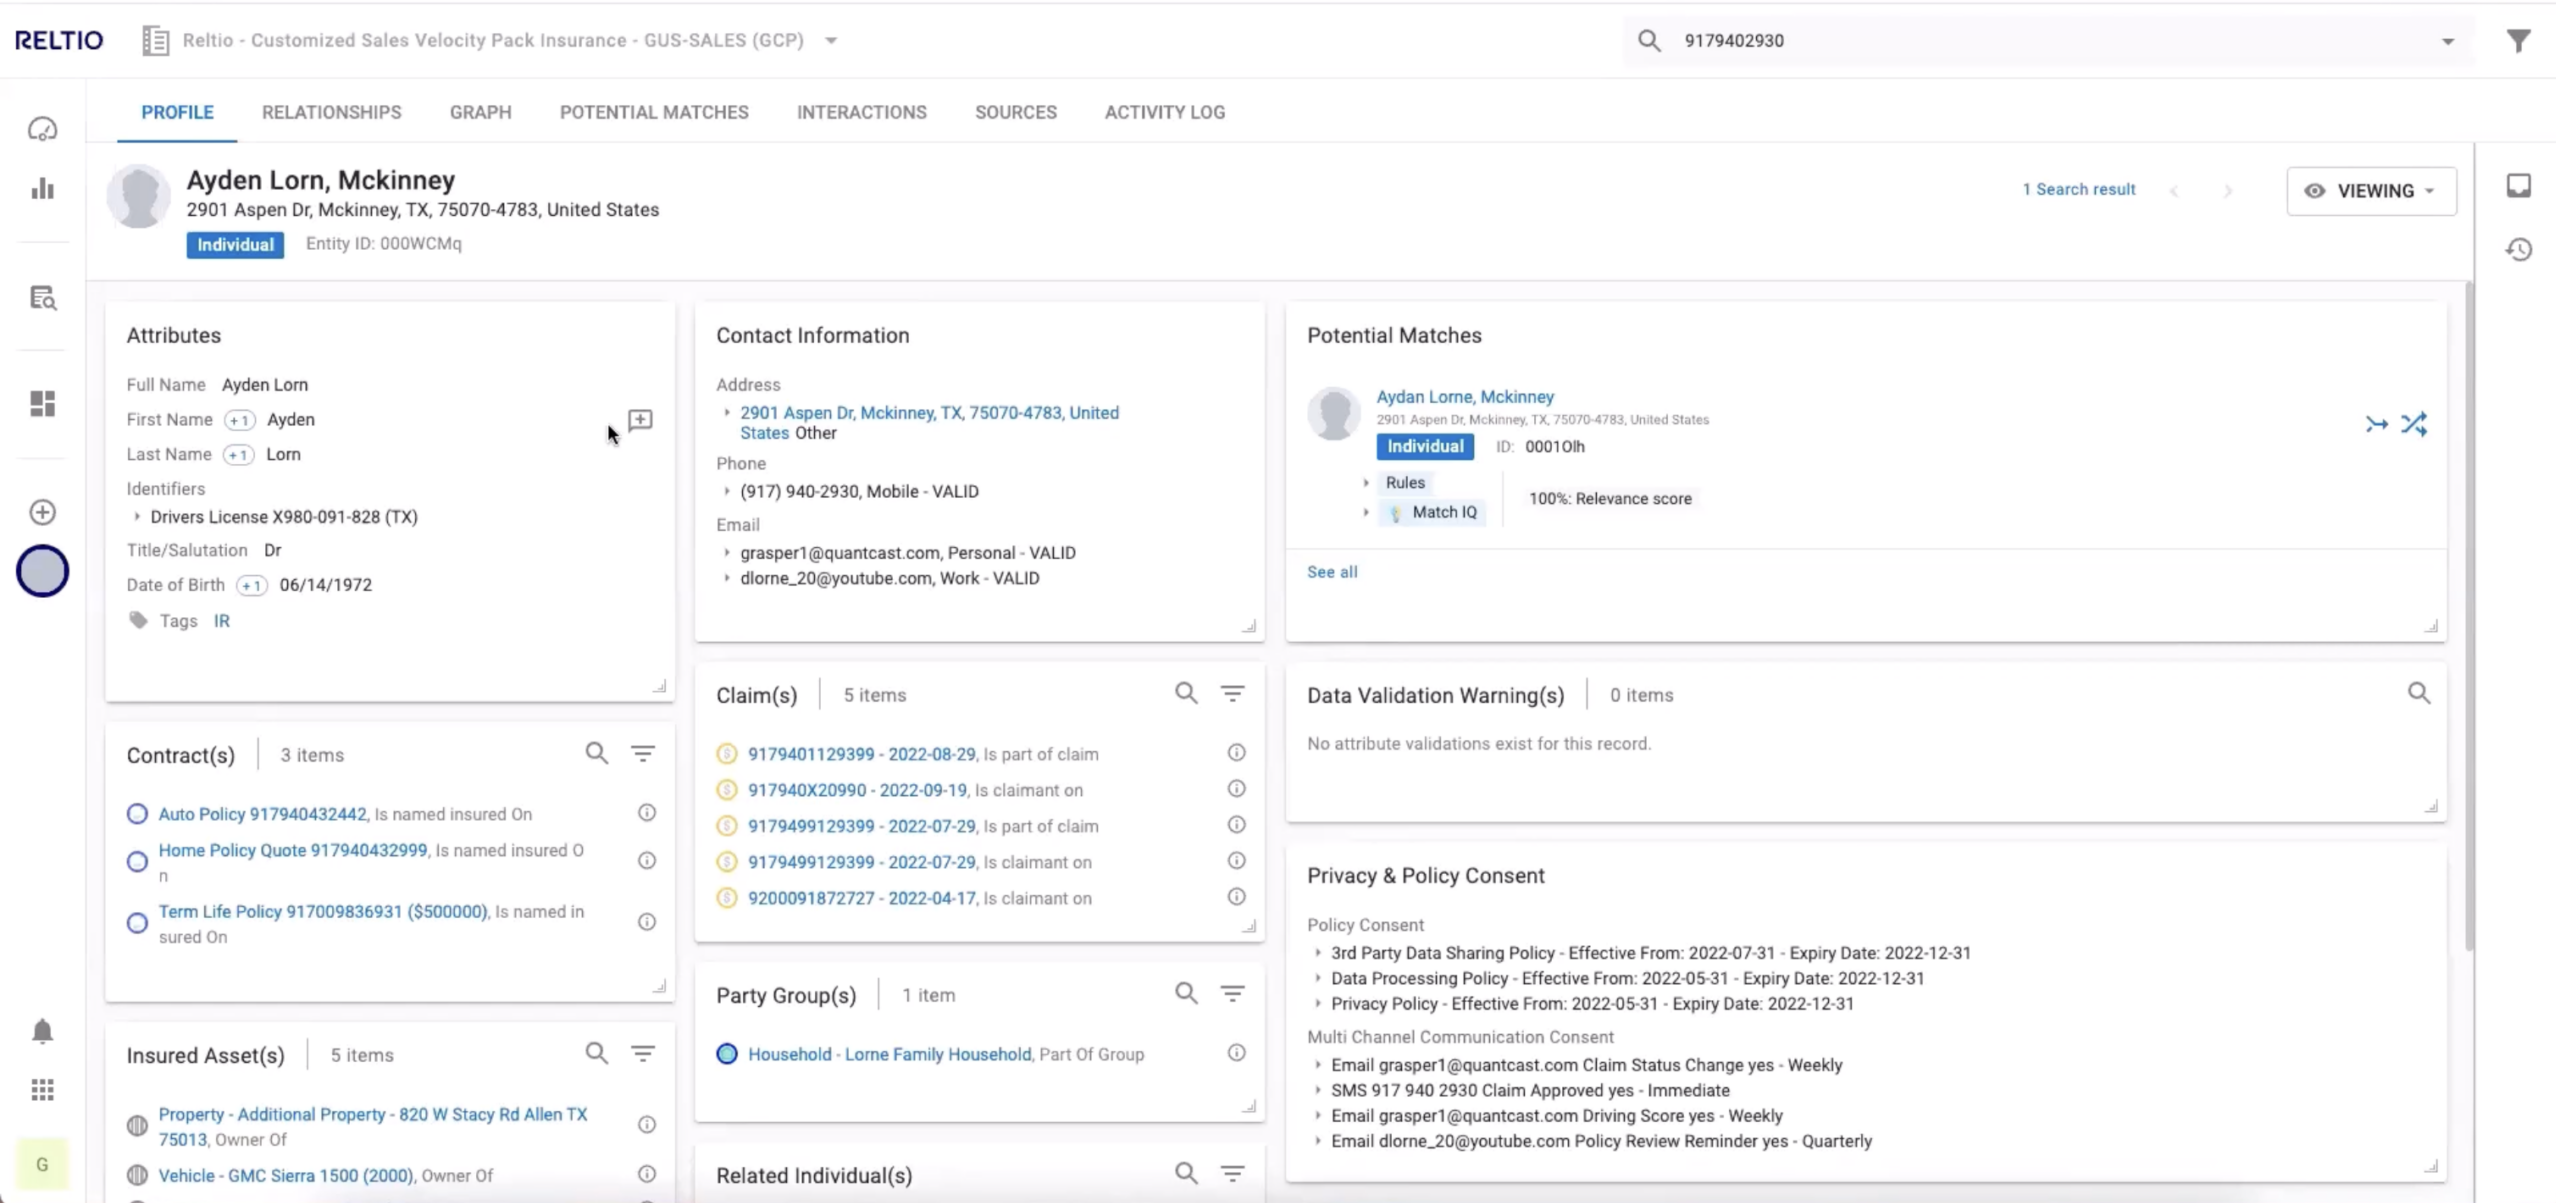Switch to the RELATIONSHIPS tab
Viewport: 2556px width, 1203px height.
331,112
